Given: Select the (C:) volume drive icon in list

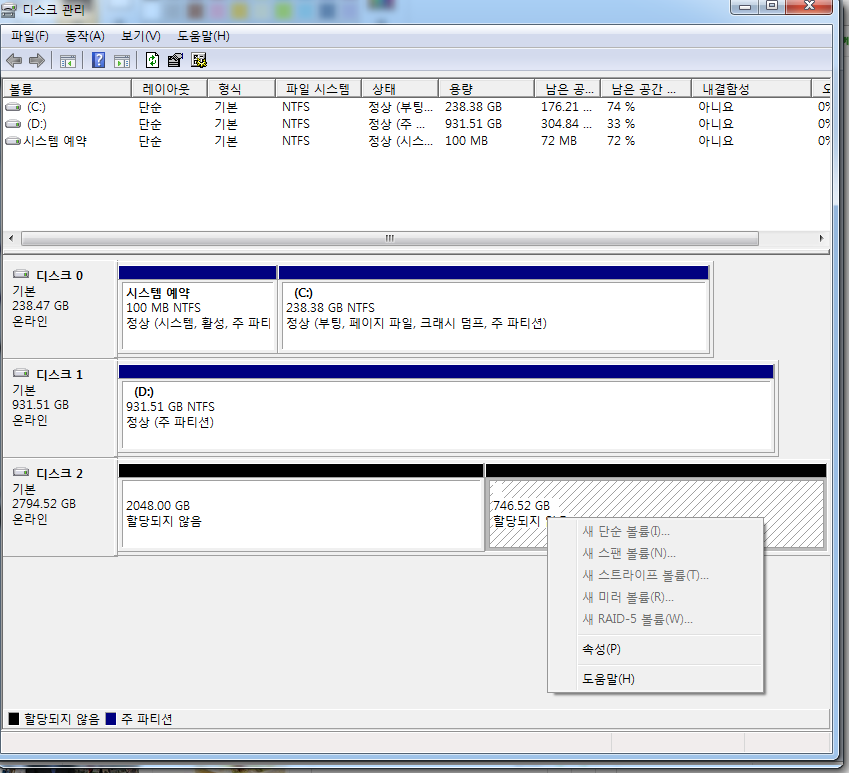Looking at the screenshot, I should (x=13, y=107).
